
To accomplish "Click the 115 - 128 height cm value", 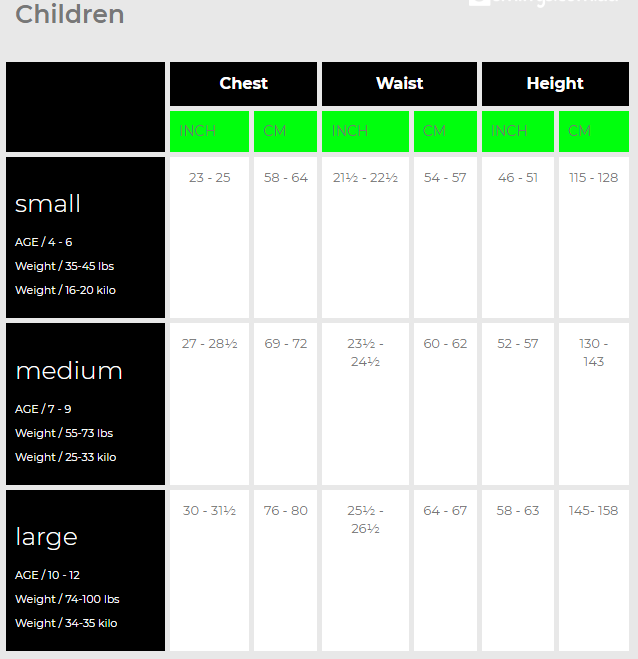I will [x=593, y=178].
